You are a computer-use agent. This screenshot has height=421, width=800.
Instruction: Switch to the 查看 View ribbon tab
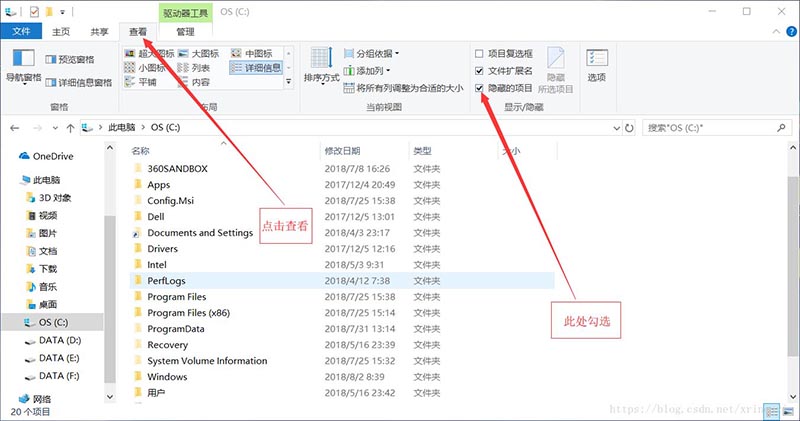[138, 32]
